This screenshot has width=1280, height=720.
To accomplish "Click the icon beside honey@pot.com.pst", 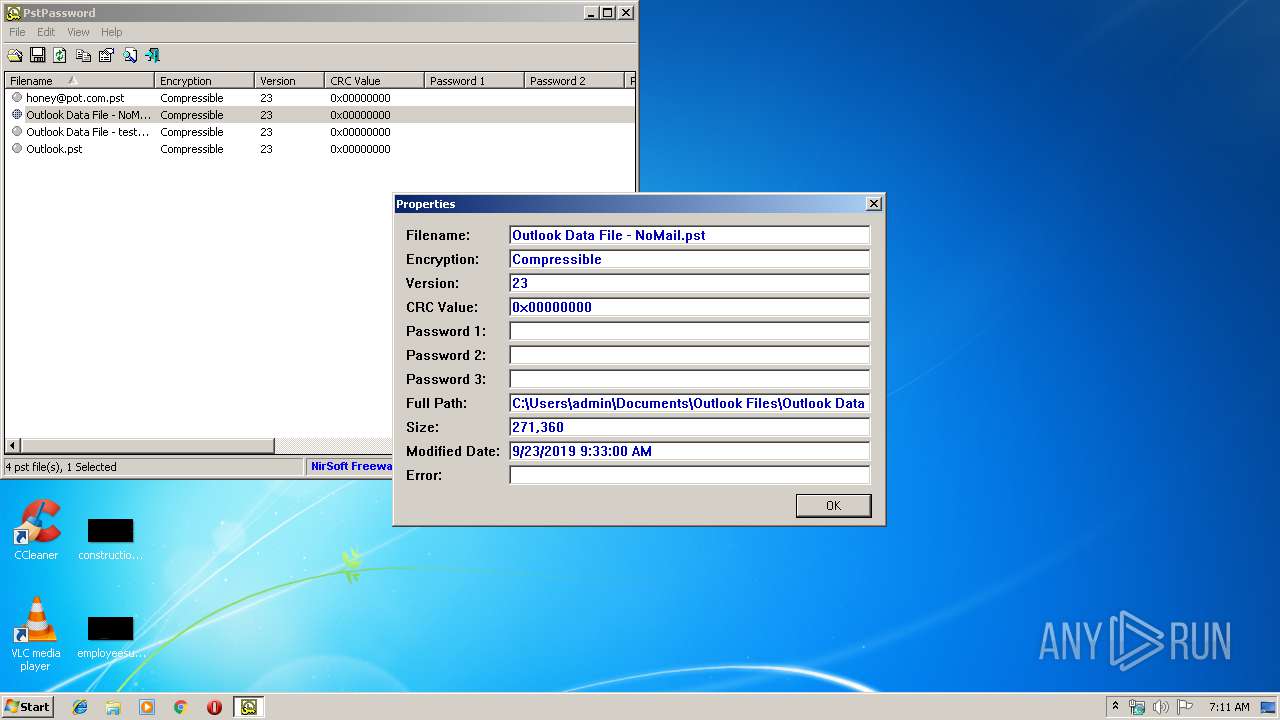I will [17, 98].
